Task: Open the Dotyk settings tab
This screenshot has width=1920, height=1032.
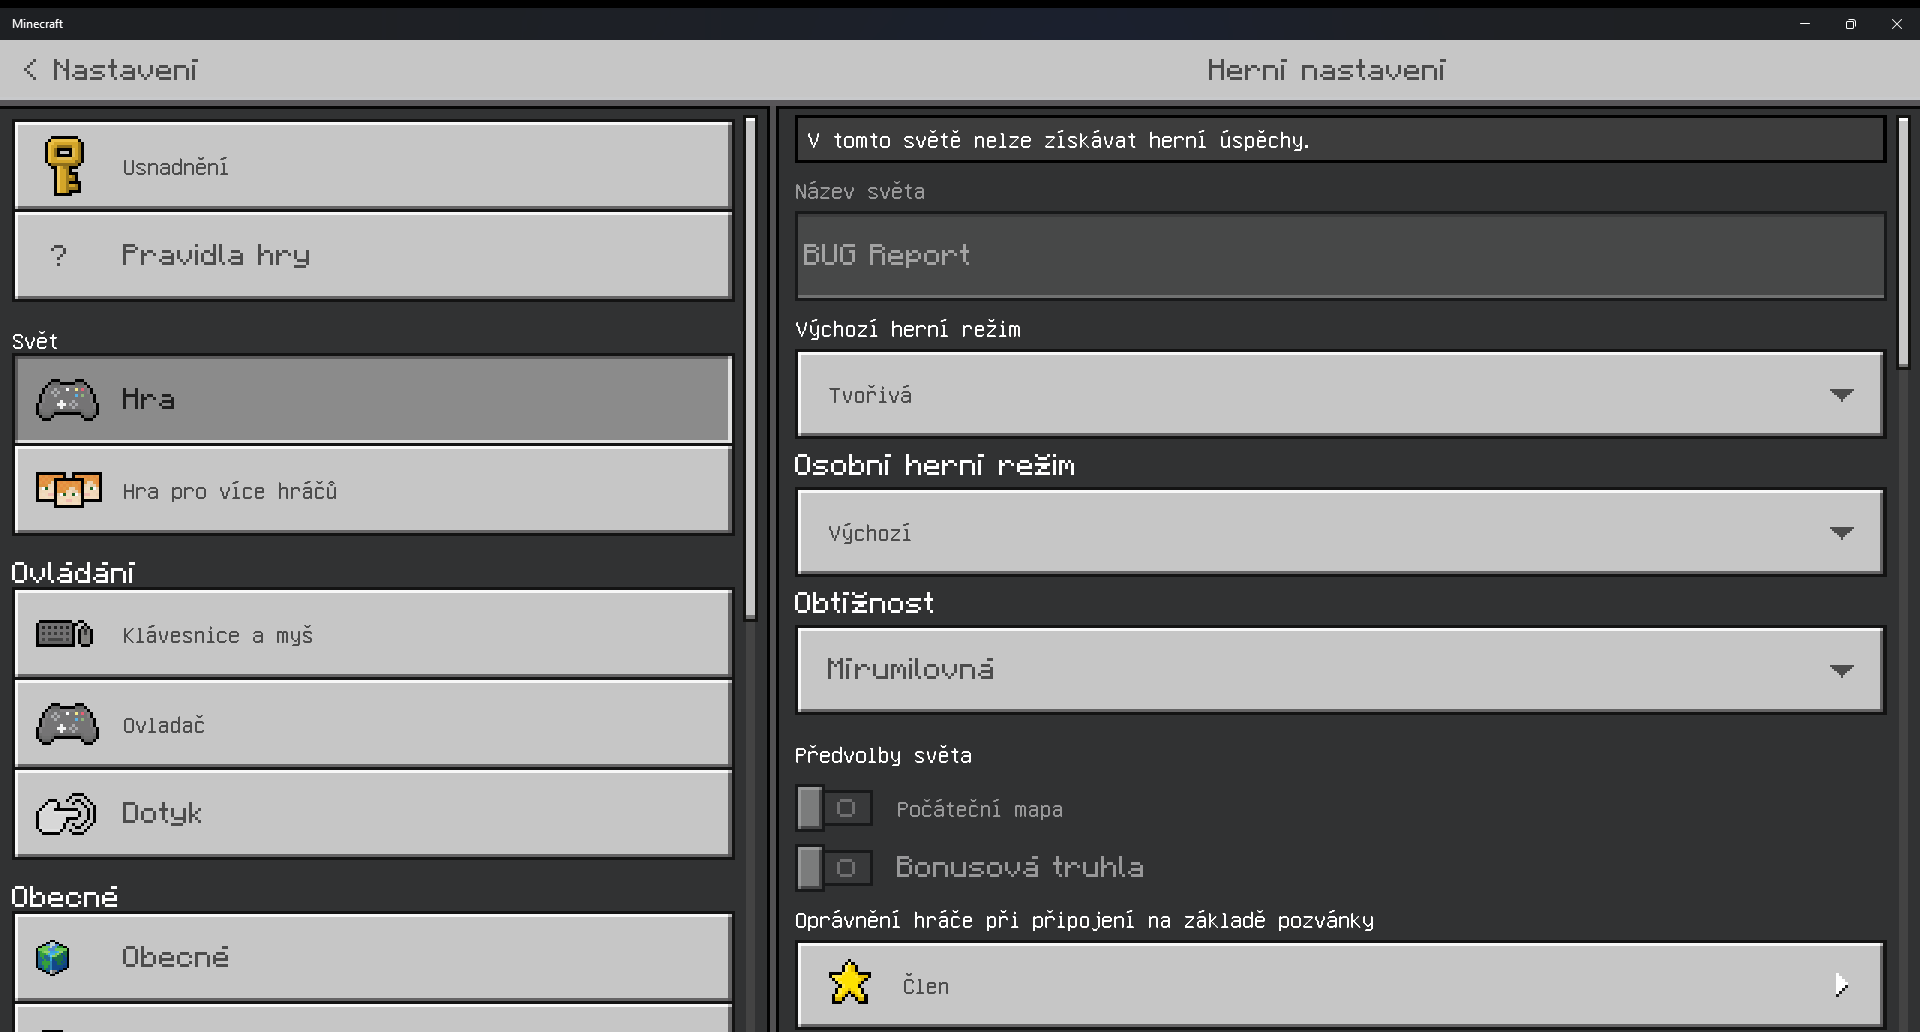Action: [x=373, y=813]
